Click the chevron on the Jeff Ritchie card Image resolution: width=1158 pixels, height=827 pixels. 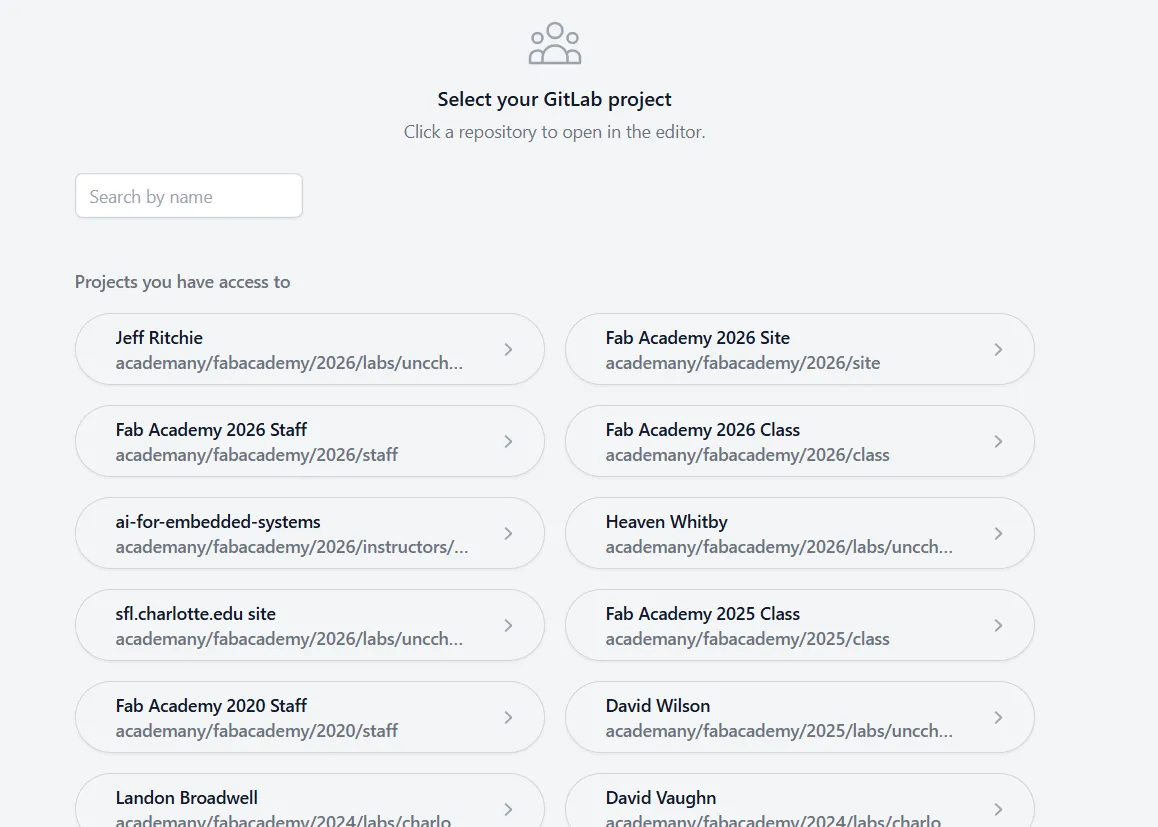(x=508, y=350)
